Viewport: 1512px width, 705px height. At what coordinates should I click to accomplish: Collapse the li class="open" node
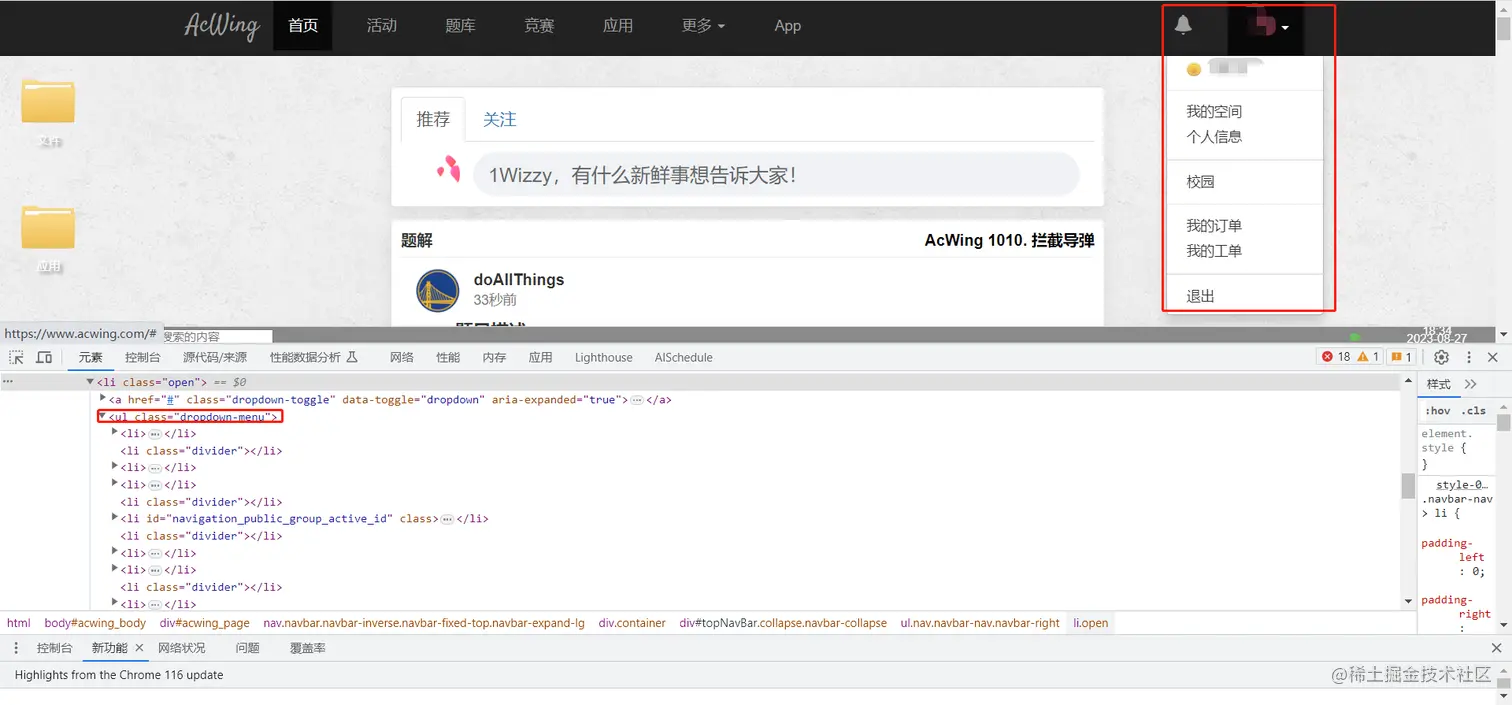90,382
